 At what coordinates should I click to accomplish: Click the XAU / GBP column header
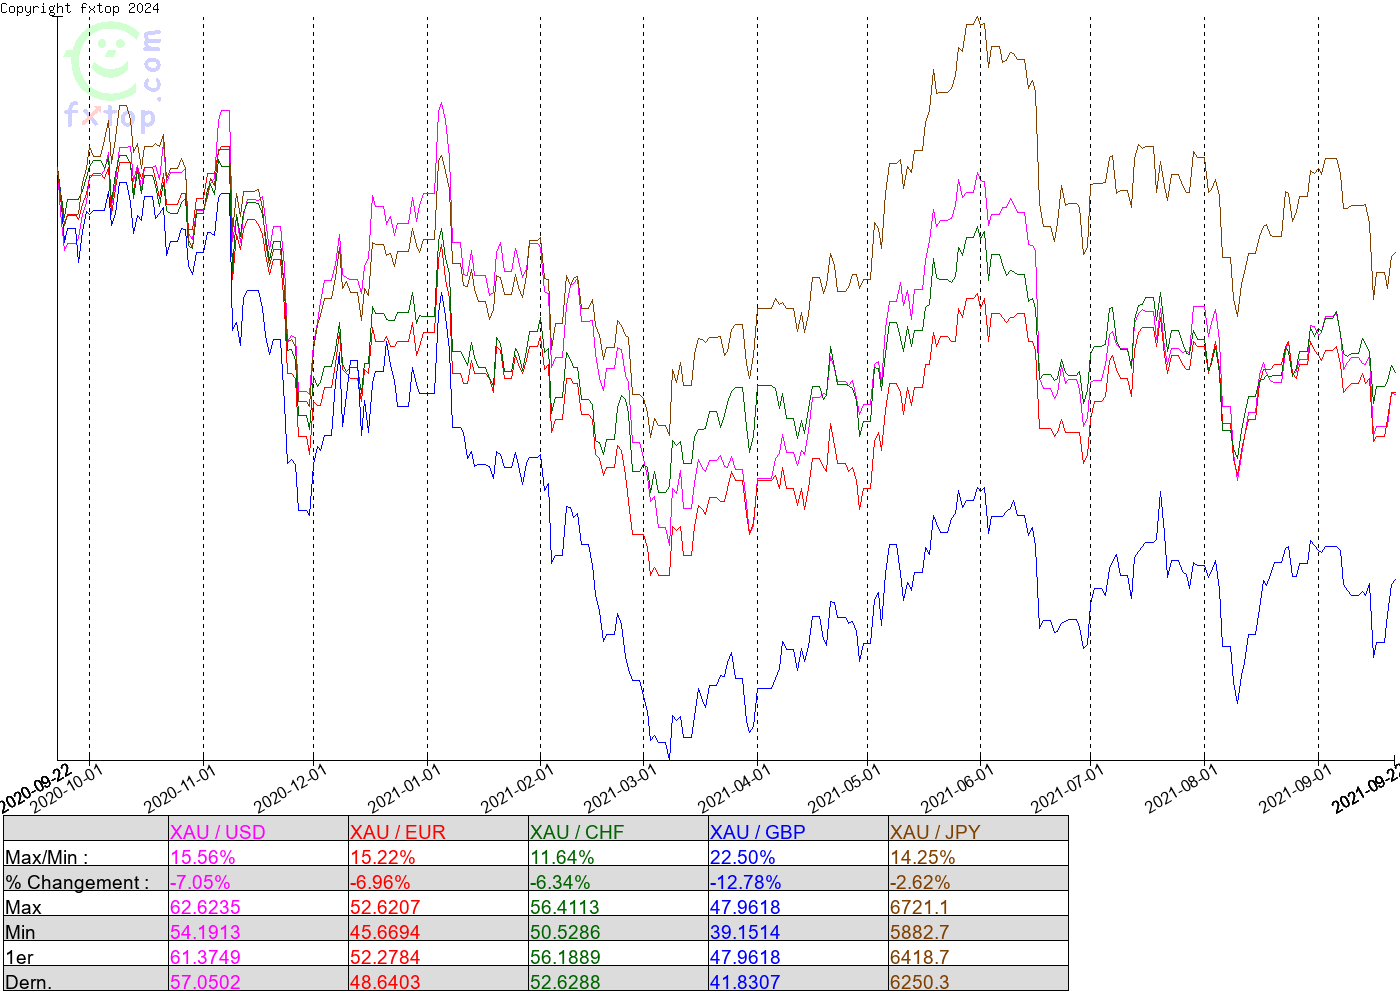[x=757, y=832]
